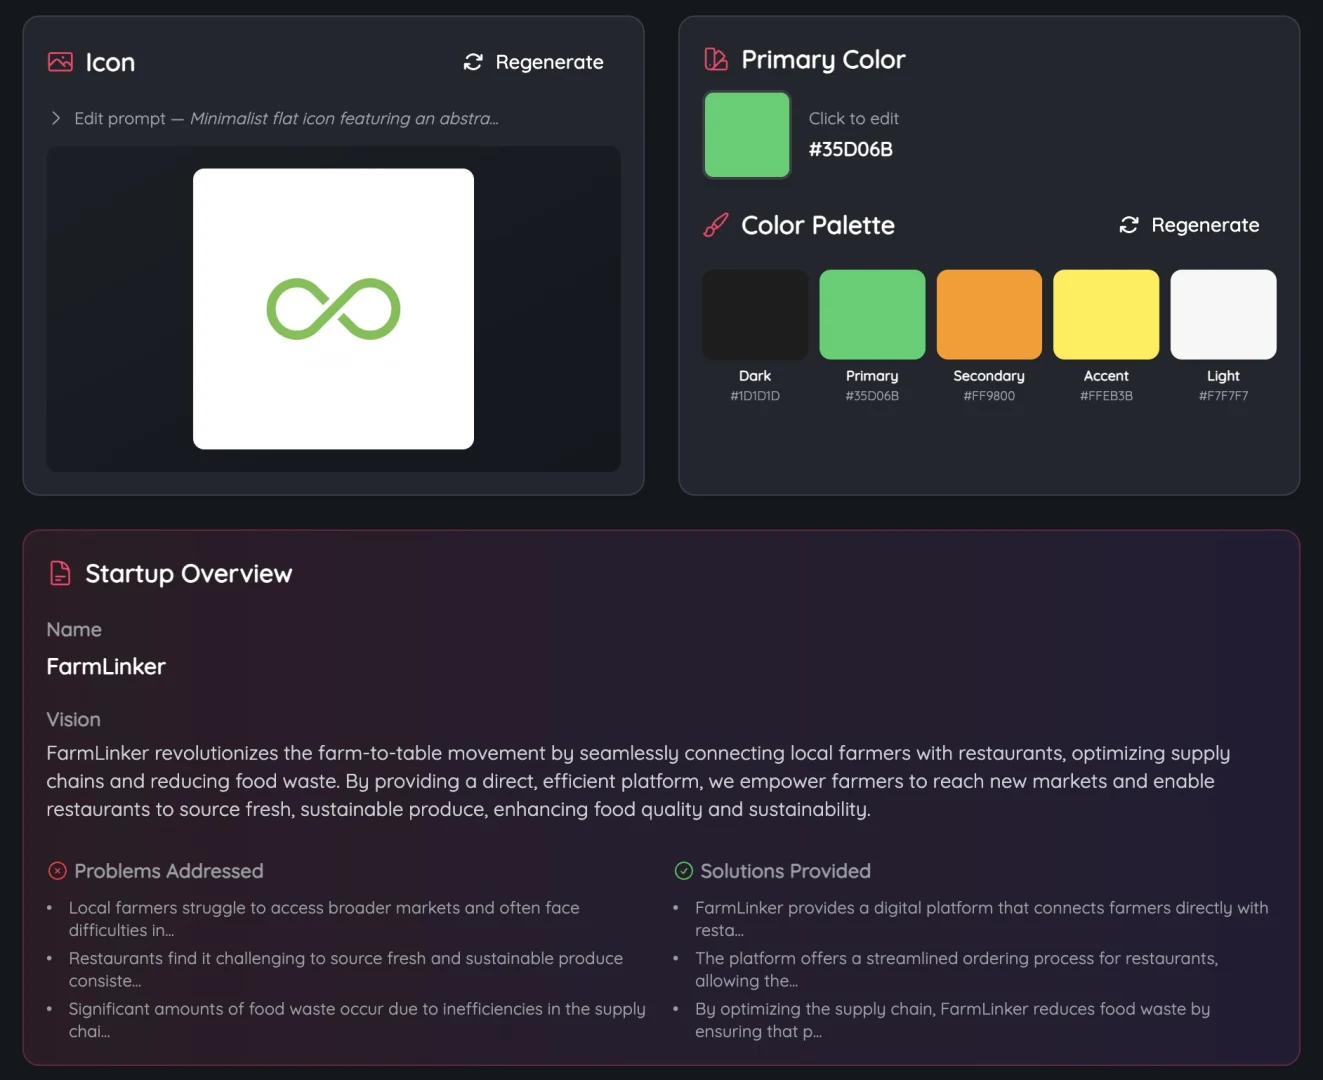Screen dimensions: 1323x1080
Task: Click the large green primary color swatch
Action: 747,135
